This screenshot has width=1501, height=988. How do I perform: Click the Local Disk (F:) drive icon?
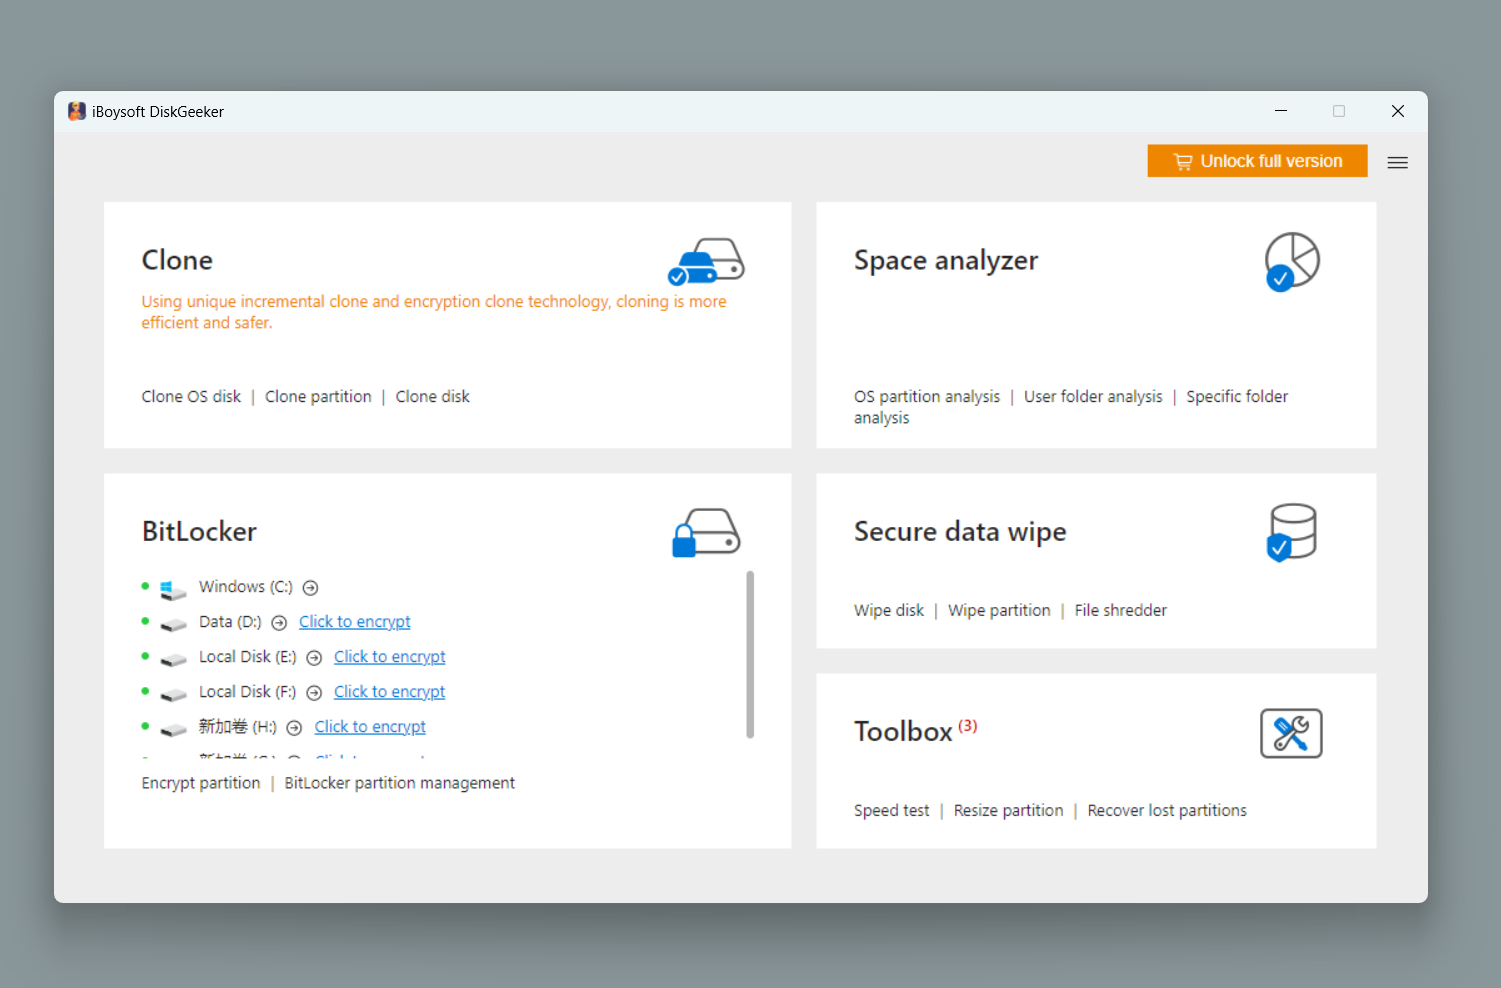pyautogui.click(x=173, y=695)
